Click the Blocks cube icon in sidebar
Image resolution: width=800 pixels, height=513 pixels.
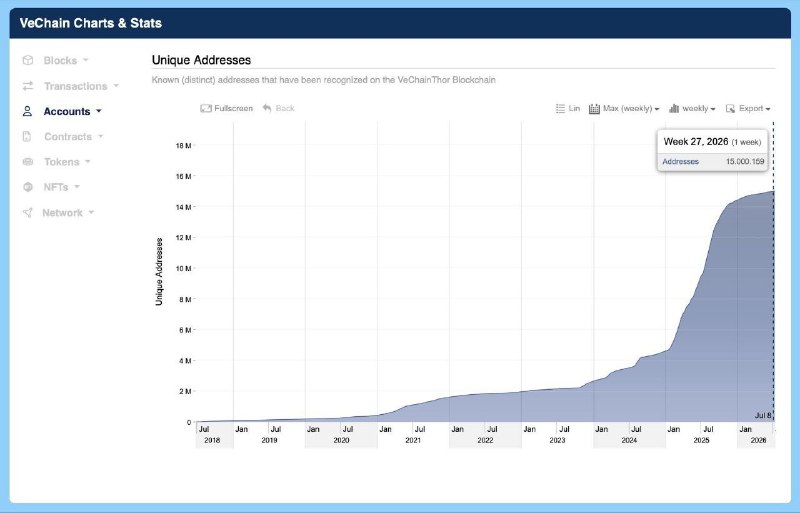(28, 60)
